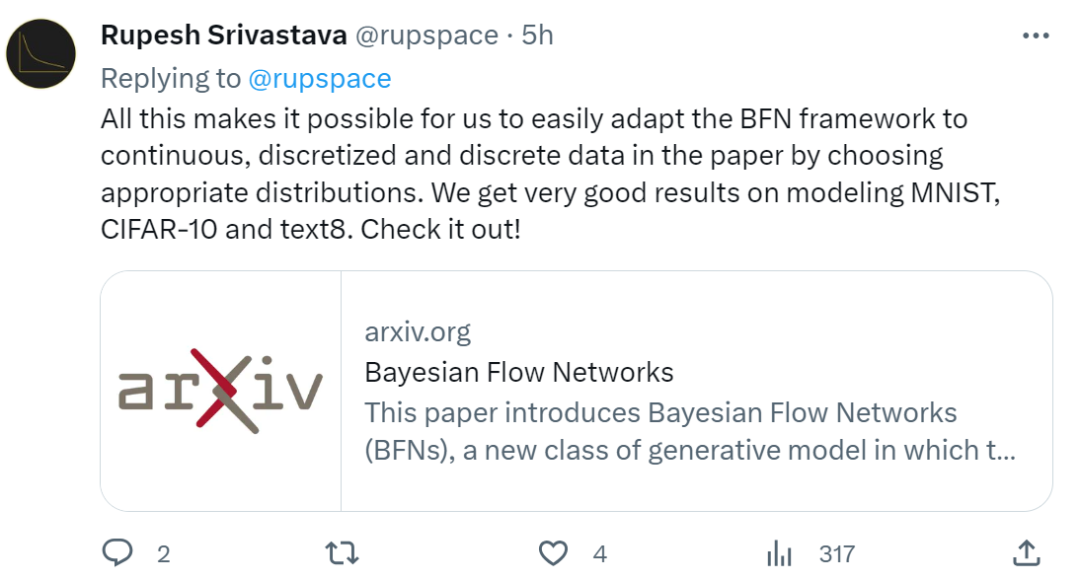Share the tweet with the upload arrow icon
The image size is (1080, 580).
[1026, 552]
